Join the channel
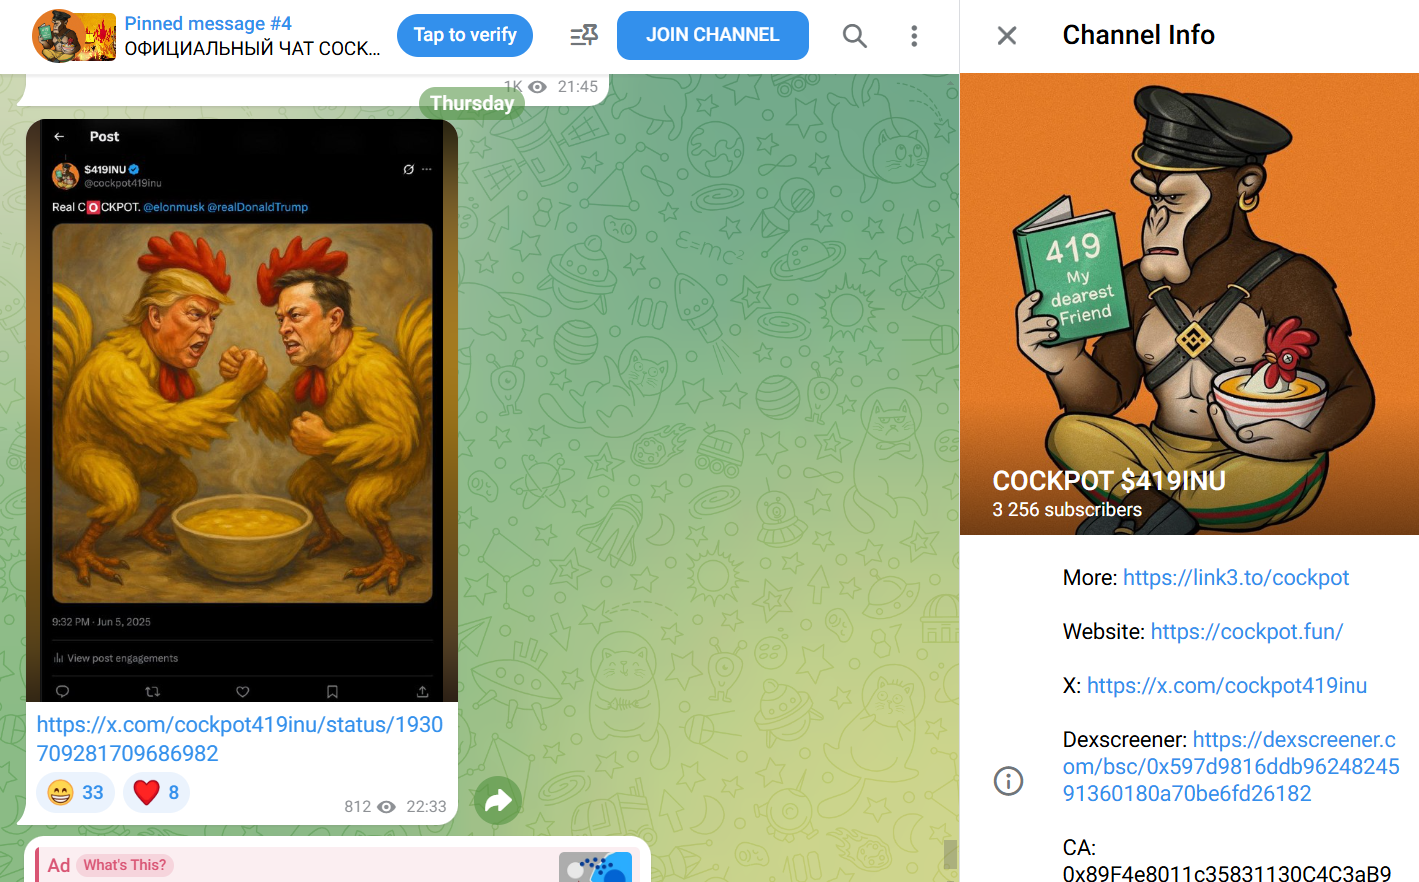This screenshot has height=882, width=1419. [x=712, y=36]
